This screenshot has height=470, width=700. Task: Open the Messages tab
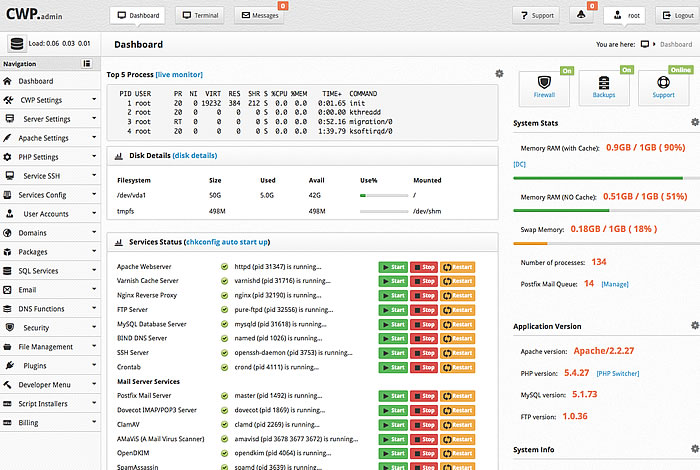(259, 16)
